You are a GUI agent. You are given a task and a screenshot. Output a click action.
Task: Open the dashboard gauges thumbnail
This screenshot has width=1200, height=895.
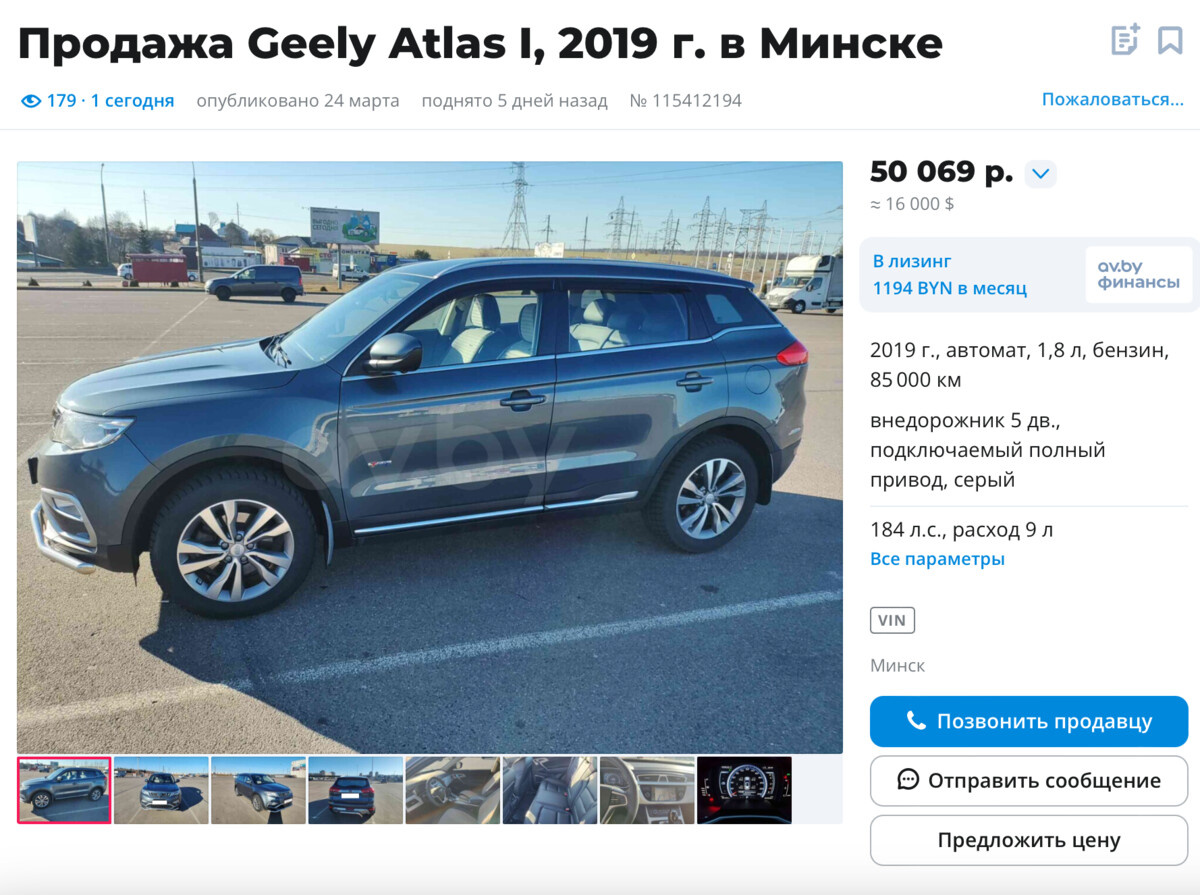(x=744, y=790)
